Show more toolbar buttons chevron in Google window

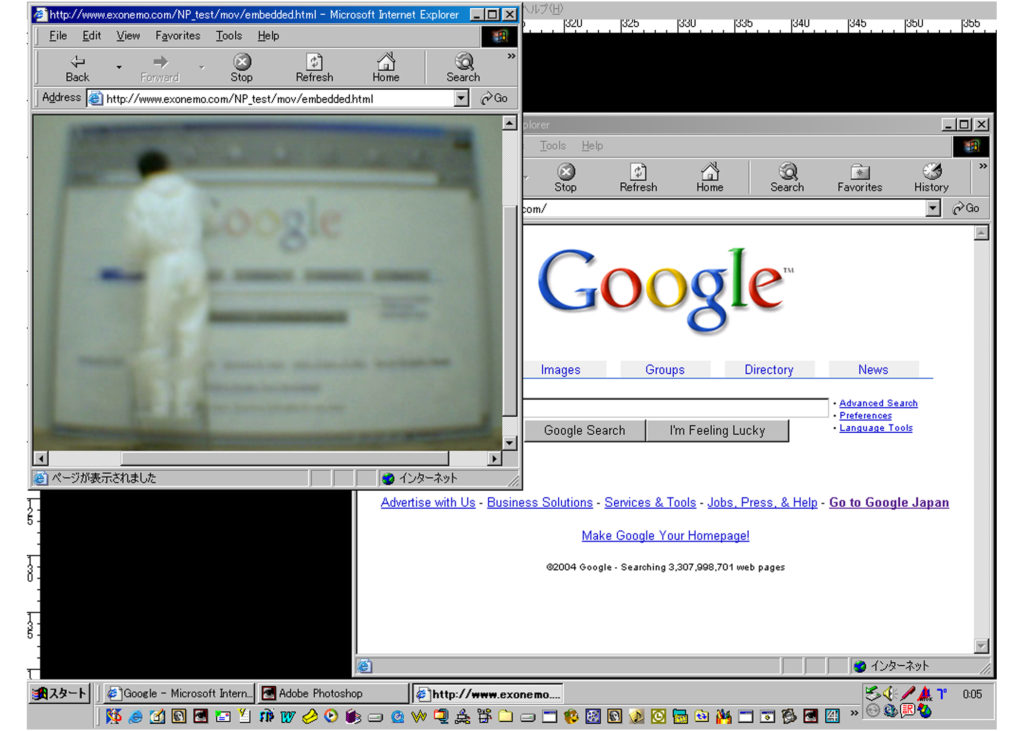(983, 166)
